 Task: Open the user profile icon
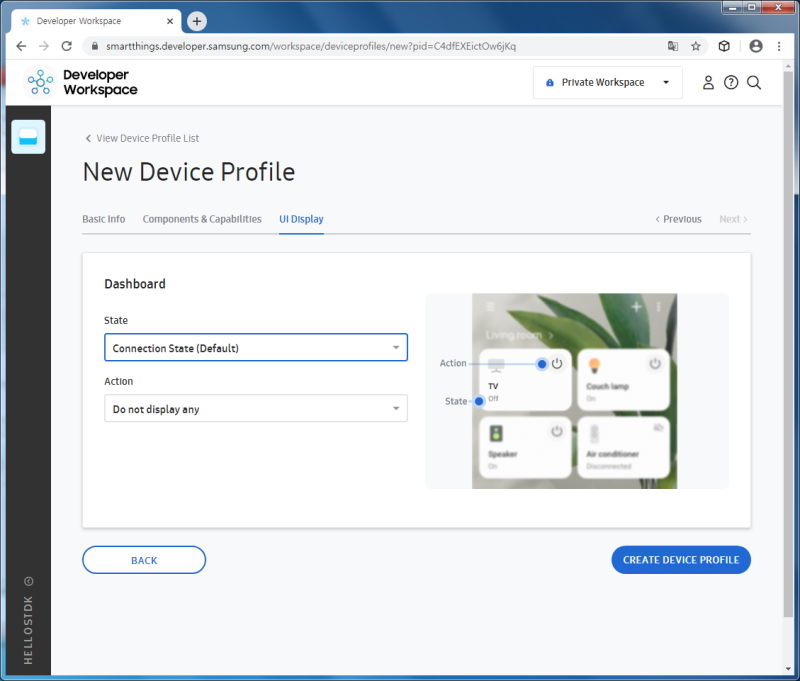[x=708, y=83]
